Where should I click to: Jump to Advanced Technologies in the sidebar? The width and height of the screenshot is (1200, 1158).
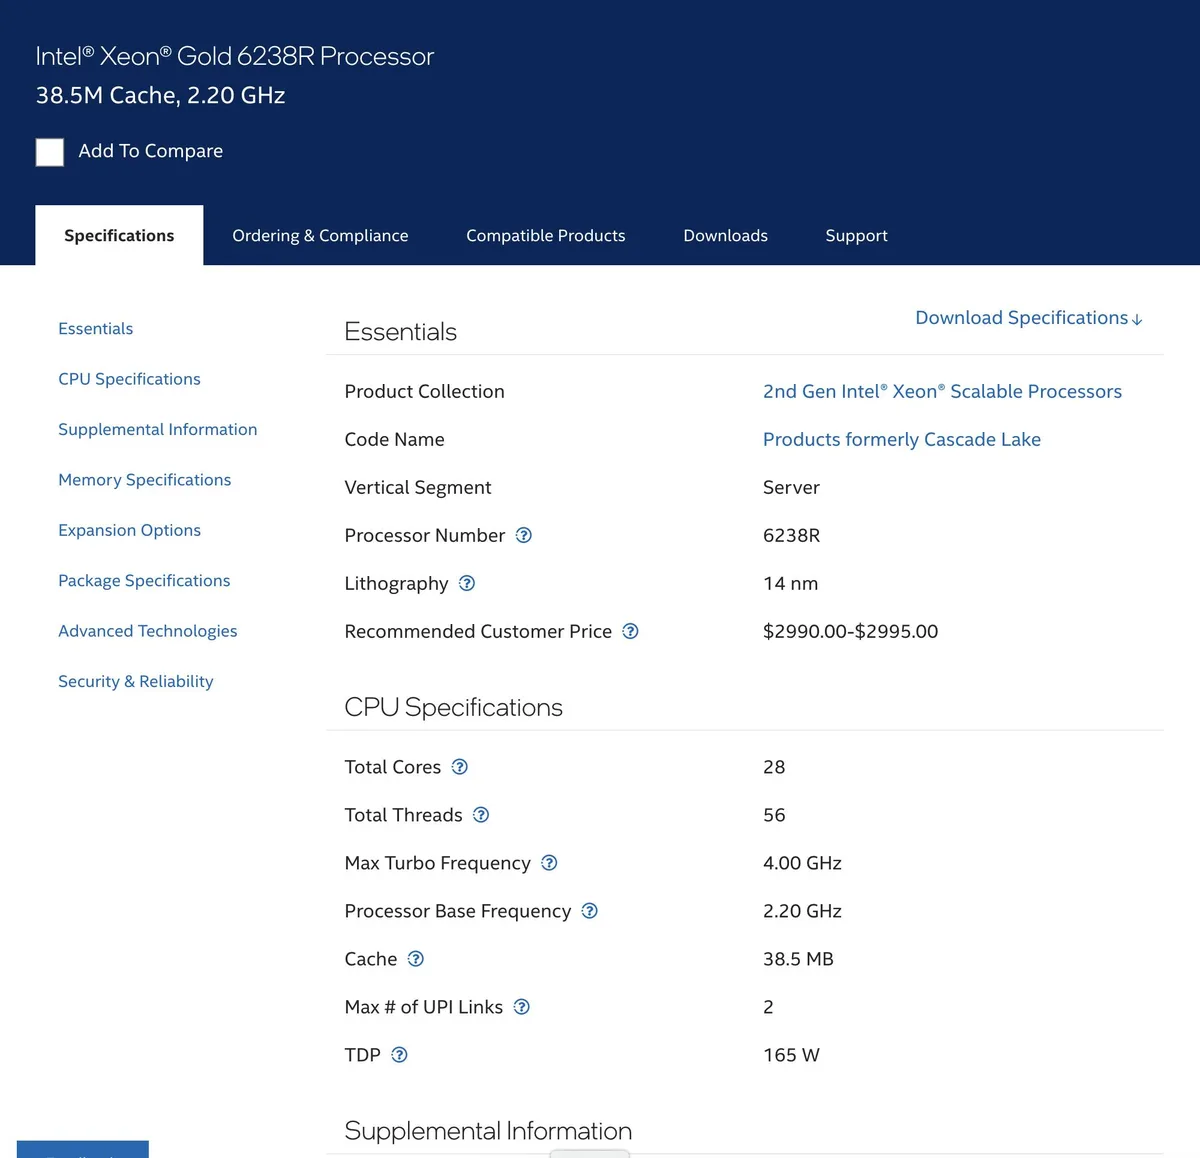coord(148,631)
